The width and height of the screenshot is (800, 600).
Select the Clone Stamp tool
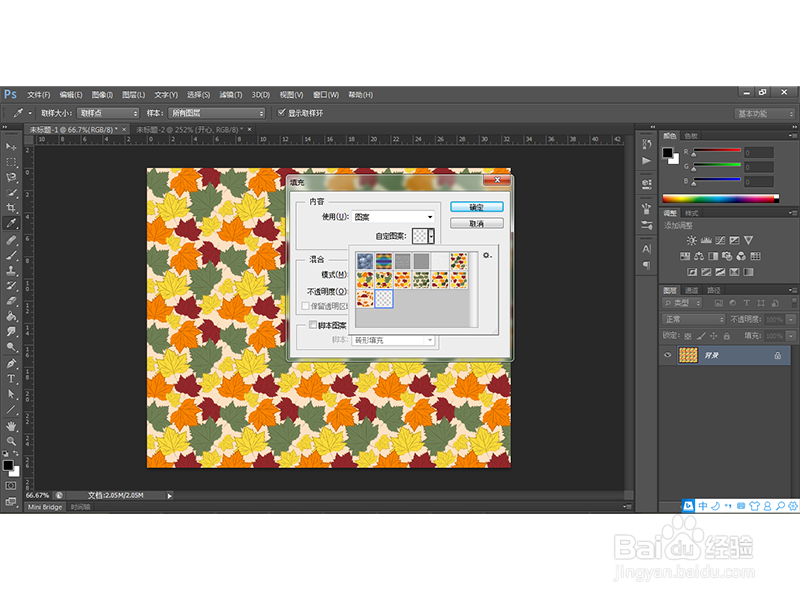(11, 270)
